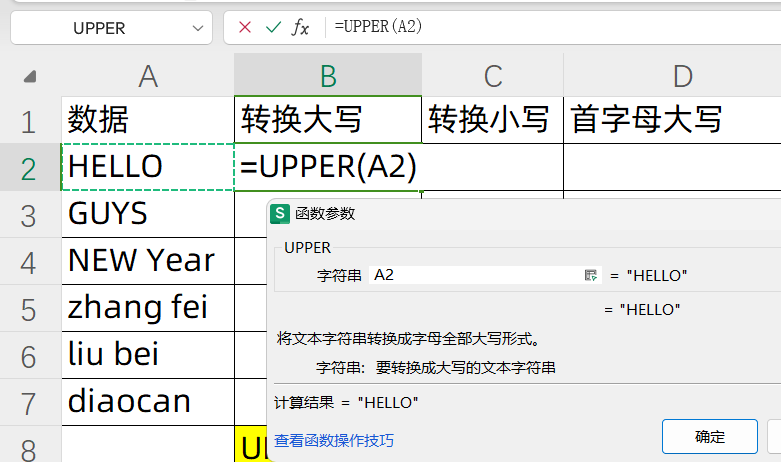Image resolution: width=781 pixels, height=462 pixels.
Task: Click the 字符串 argument label
Action: point(339,275)
